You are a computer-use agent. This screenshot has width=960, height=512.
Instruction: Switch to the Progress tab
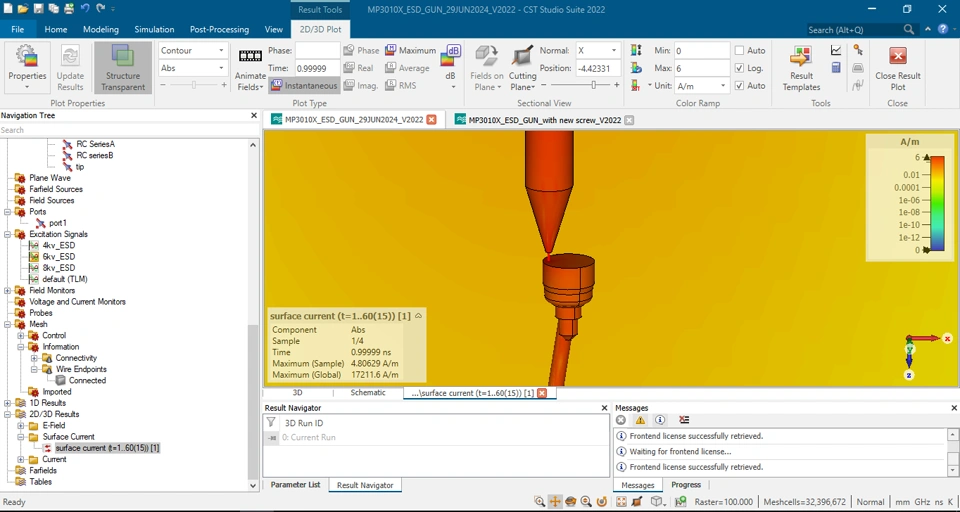tap(686, 484)
